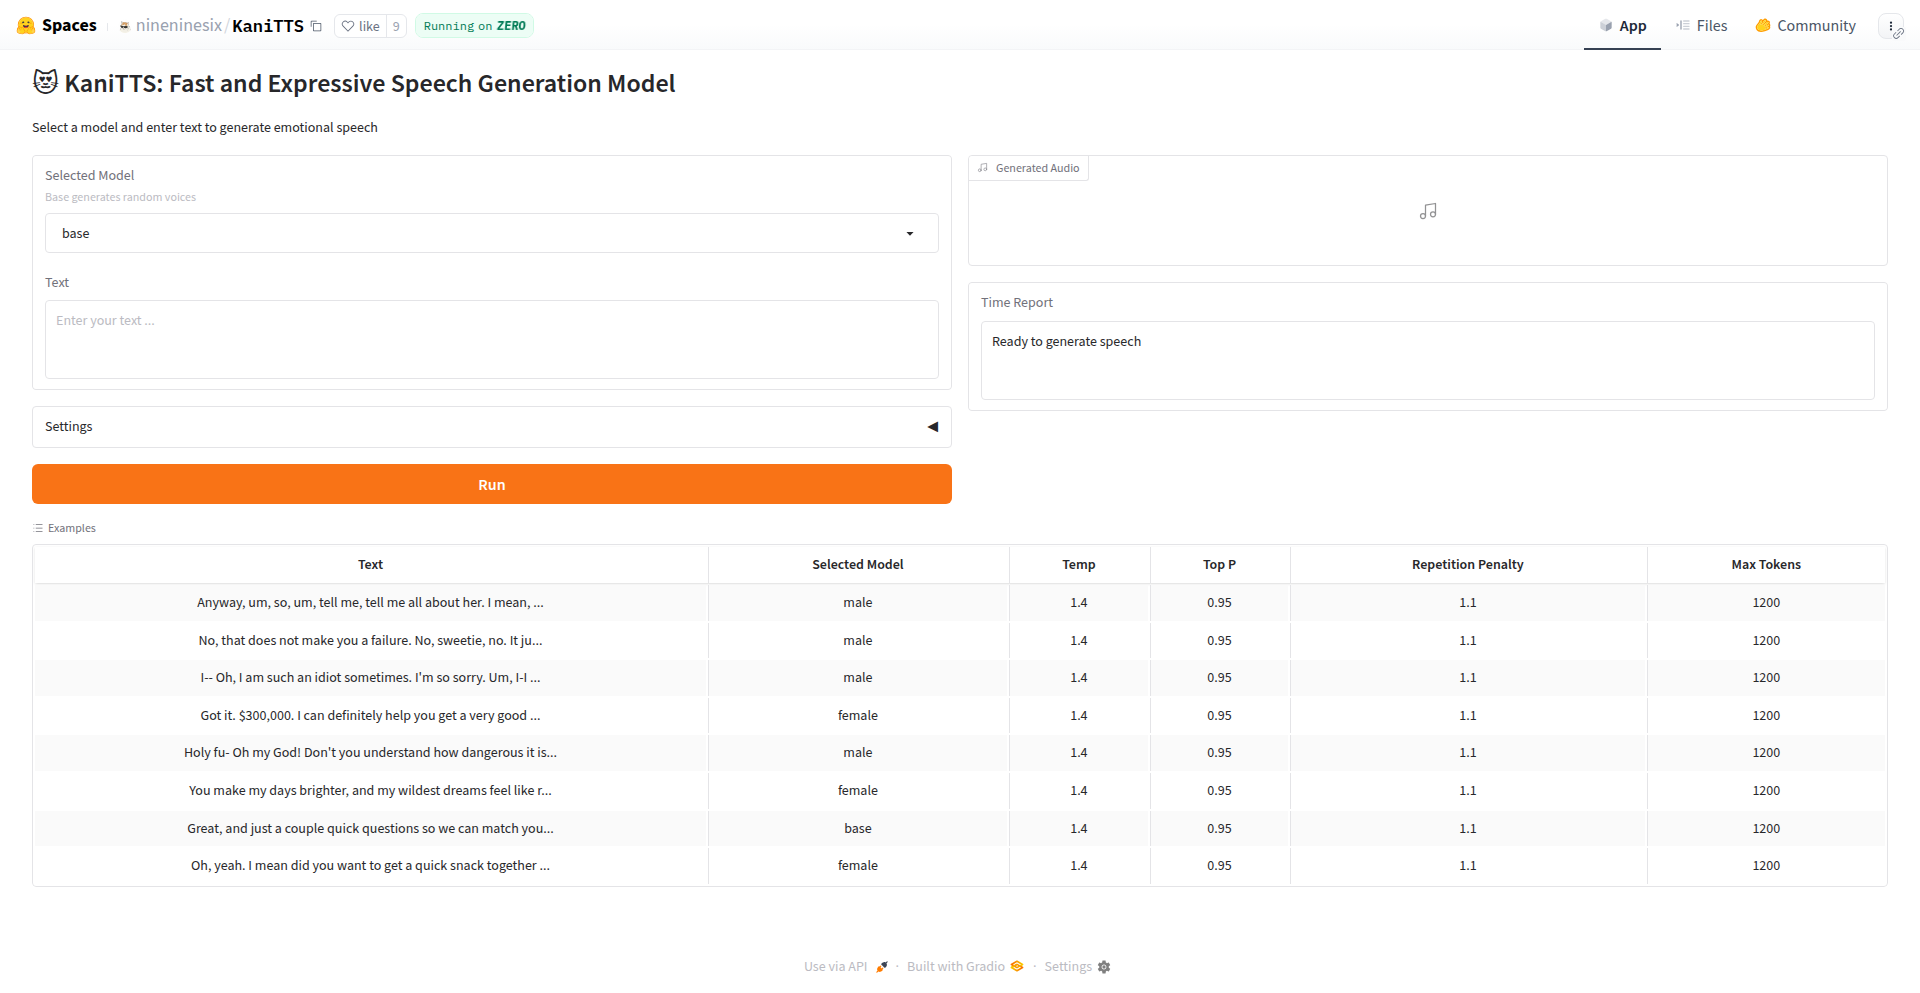Click the dropdown arrow of model selector
This screenshot has height=993, width=1920.
tap(910, 234)
